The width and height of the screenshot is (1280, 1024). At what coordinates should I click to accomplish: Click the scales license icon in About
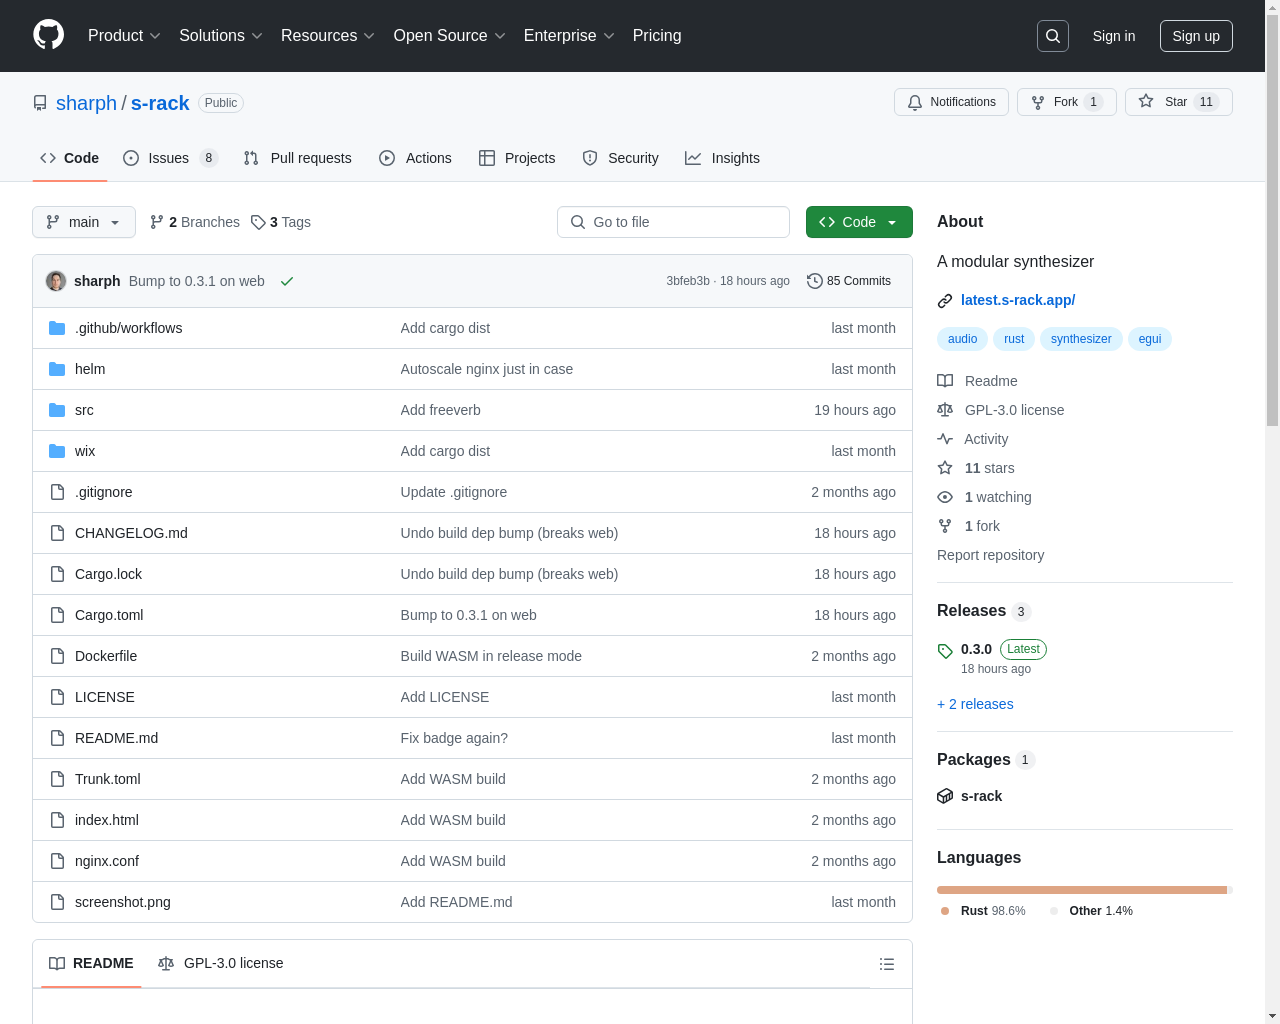coord(945,410)
